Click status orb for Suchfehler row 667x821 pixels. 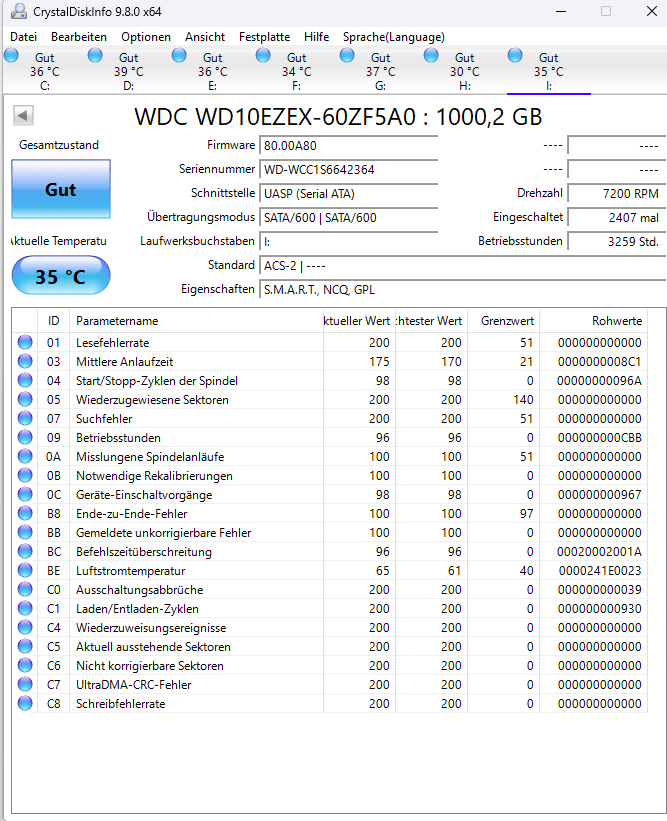click(25, 418)
